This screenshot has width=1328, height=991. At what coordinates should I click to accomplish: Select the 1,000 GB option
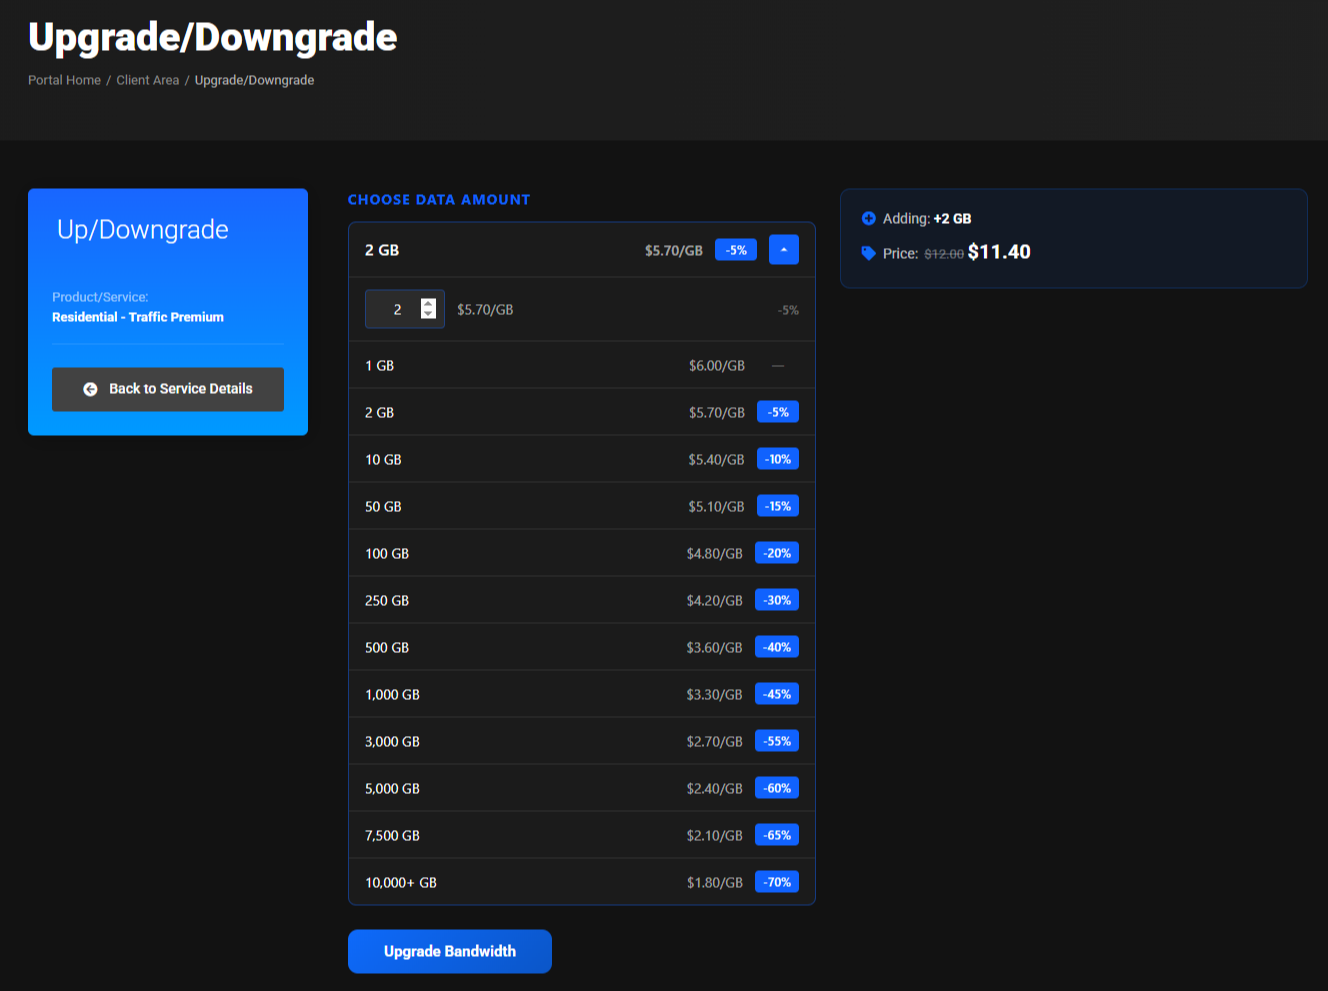click(x=582, y=694)
